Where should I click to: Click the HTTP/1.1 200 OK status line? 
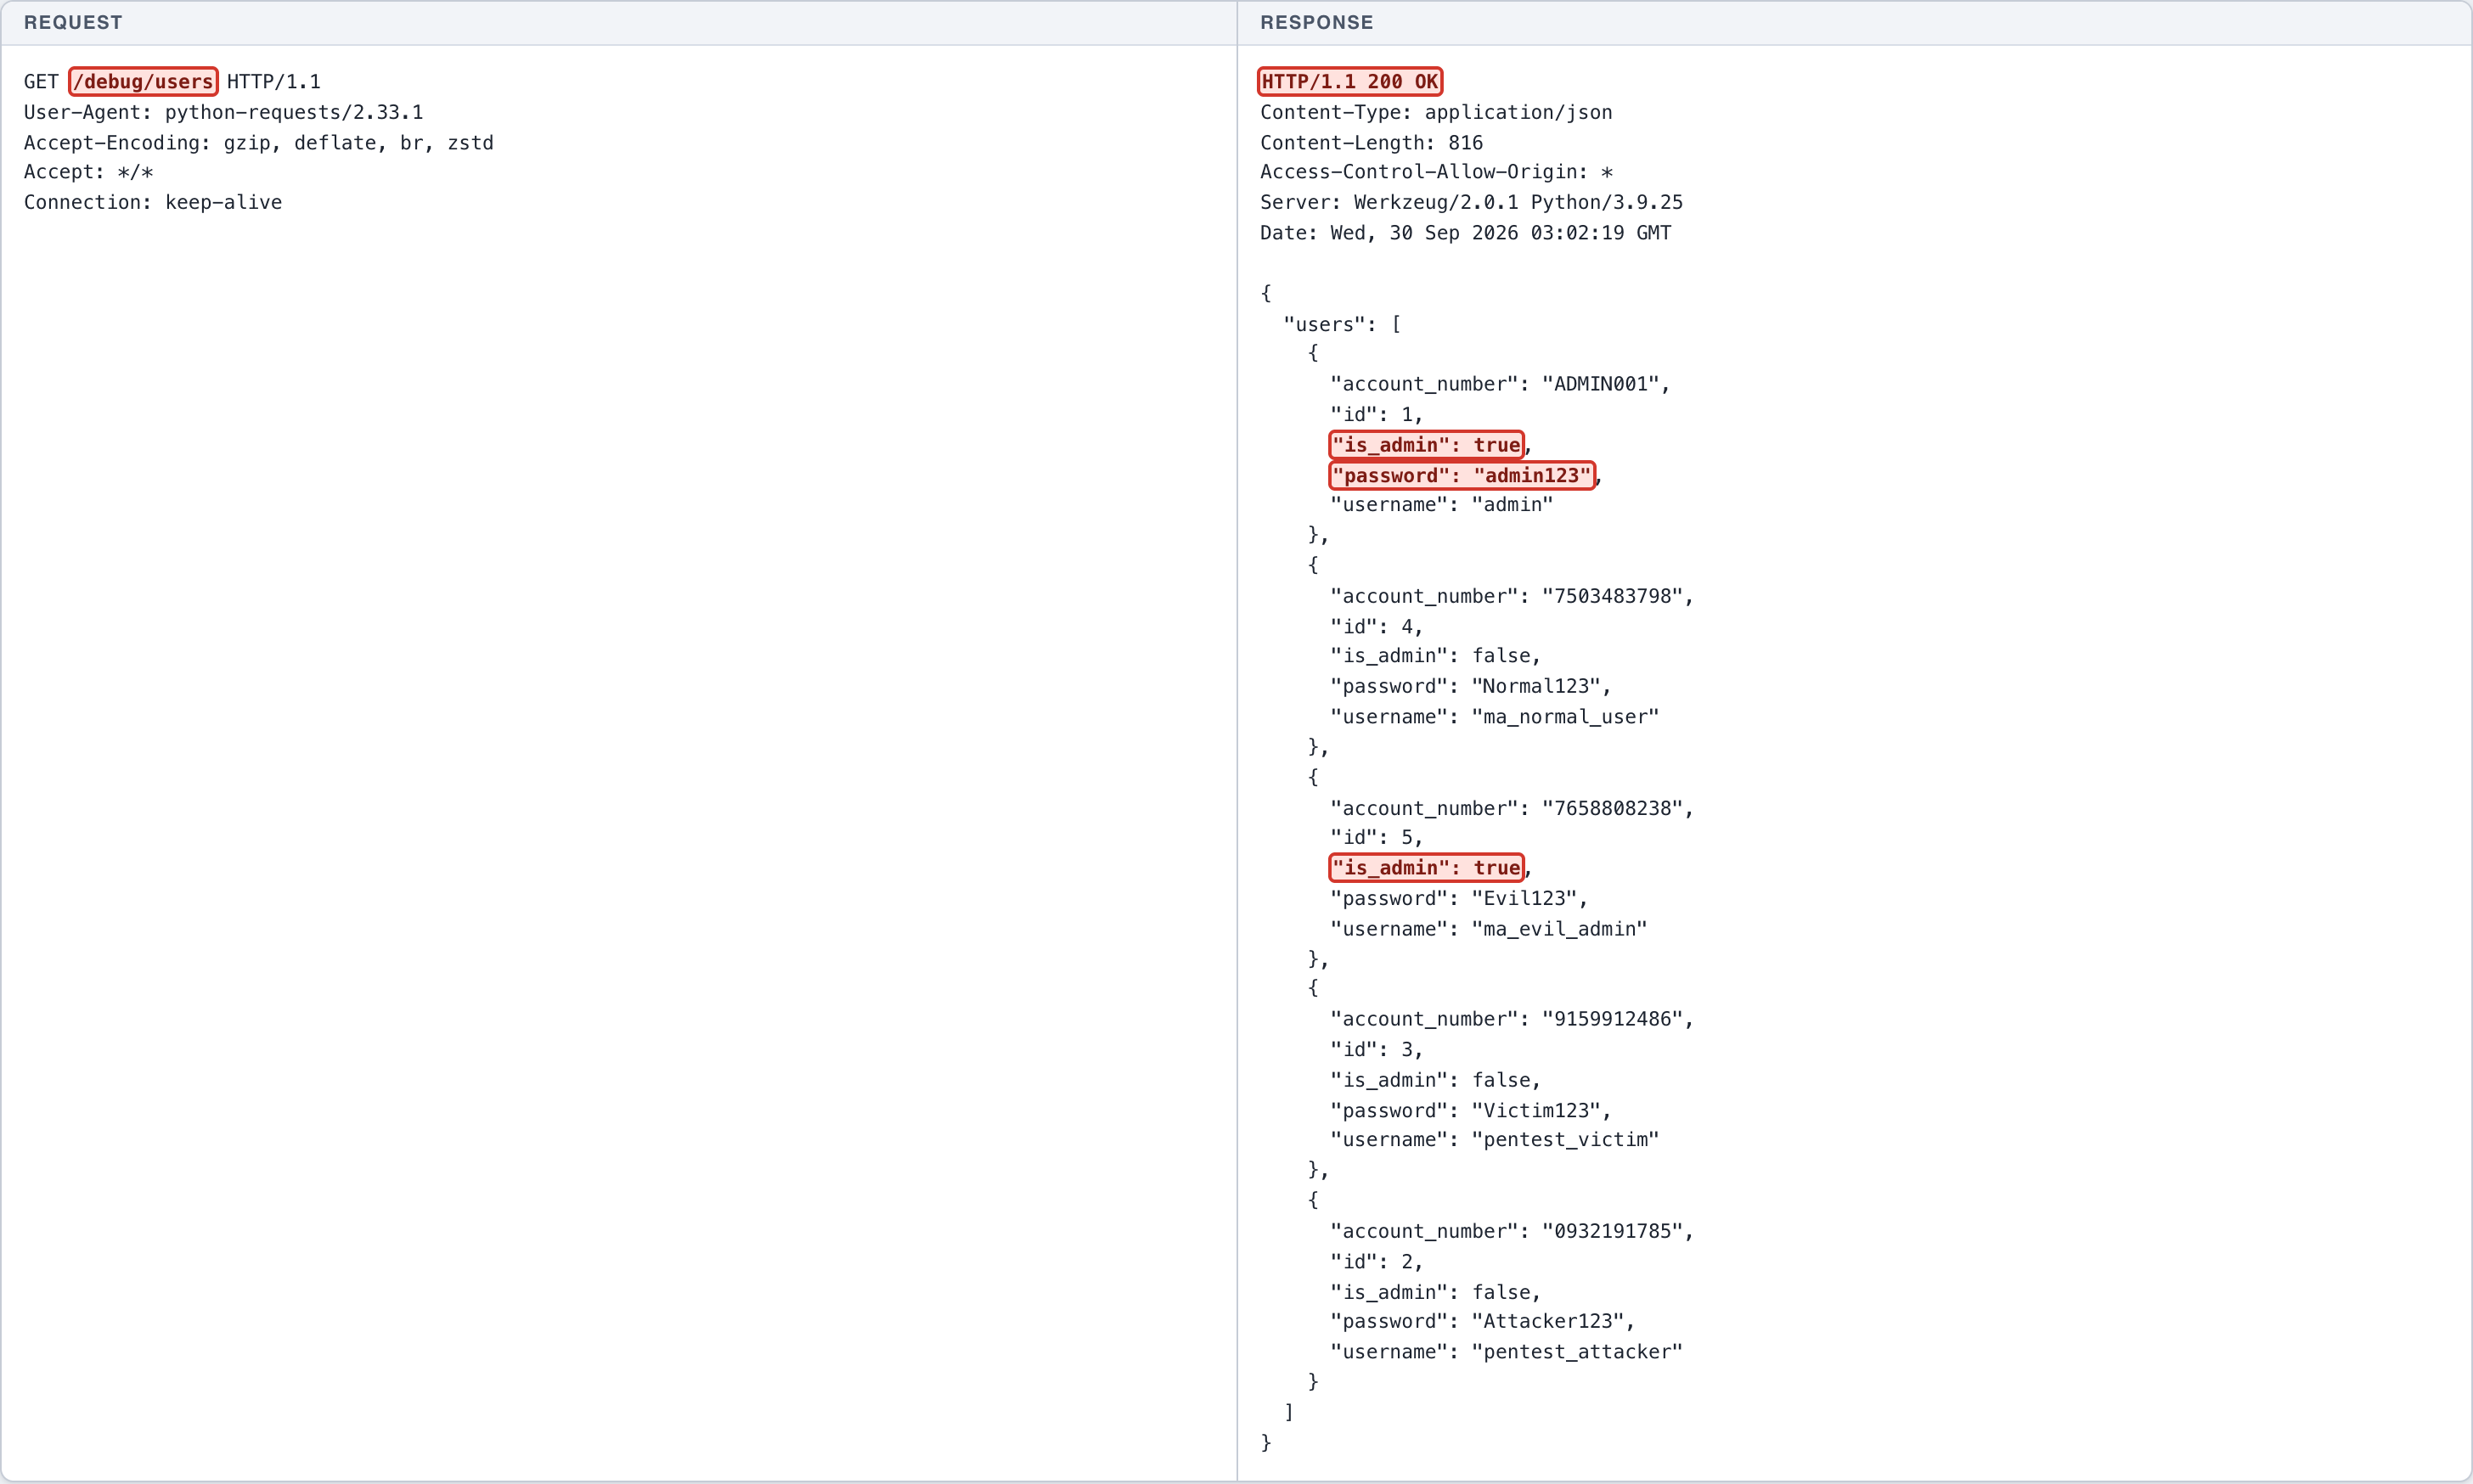[1349, 81]
